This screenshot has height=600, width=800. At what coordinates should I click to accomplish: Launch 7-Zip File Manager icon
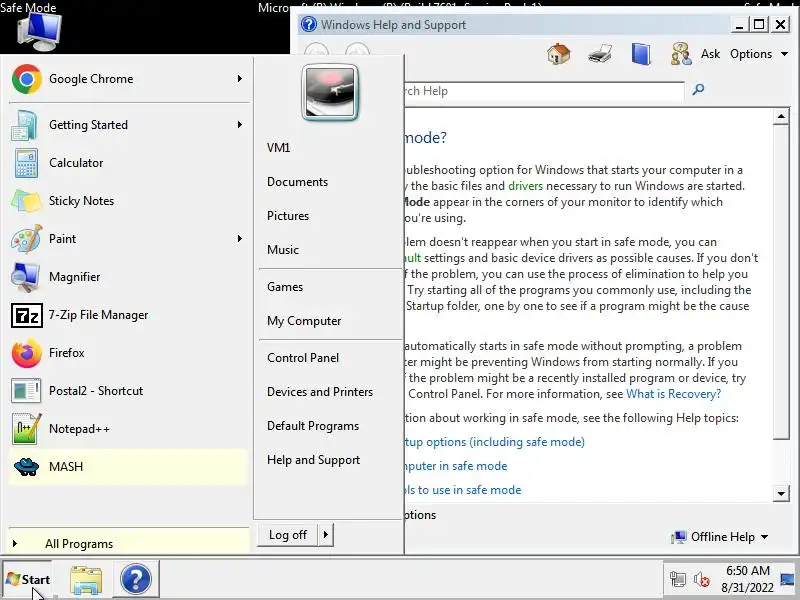(x=27, y=315)
